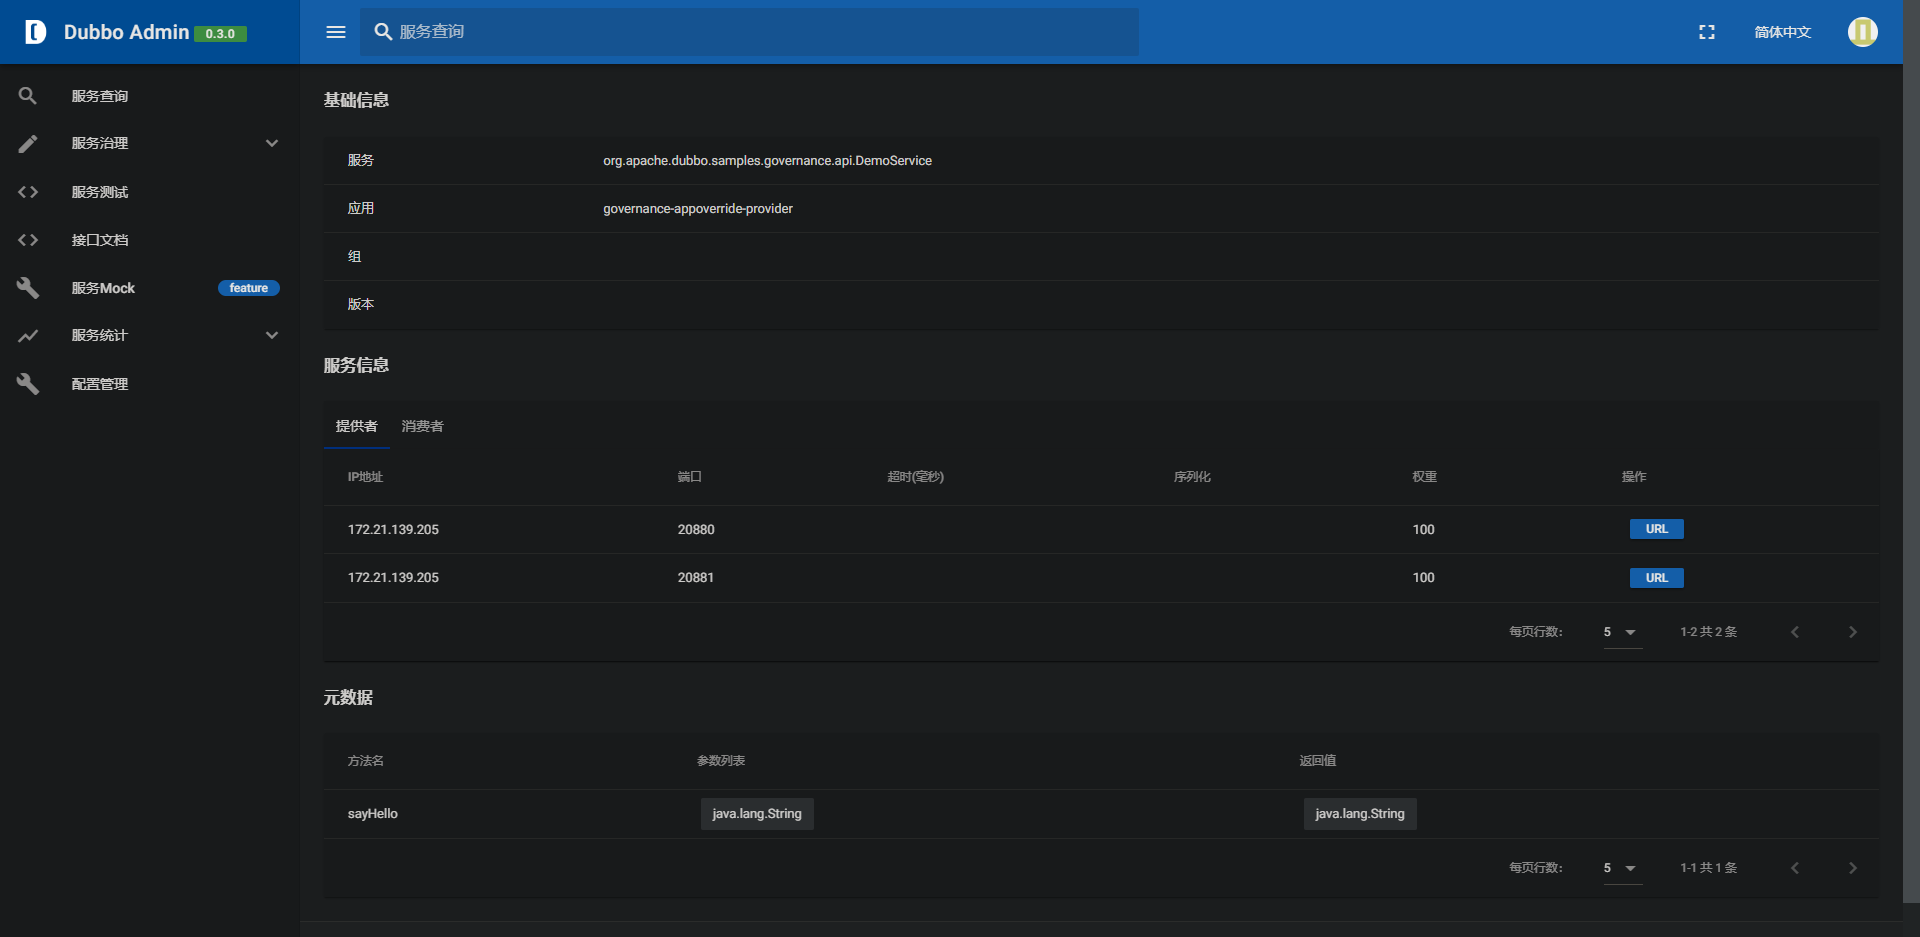Viewport: 1920px width, 937px height.
Task: Click the hamburger menu icon to collapse sidebar
Action: coord(336,32)
